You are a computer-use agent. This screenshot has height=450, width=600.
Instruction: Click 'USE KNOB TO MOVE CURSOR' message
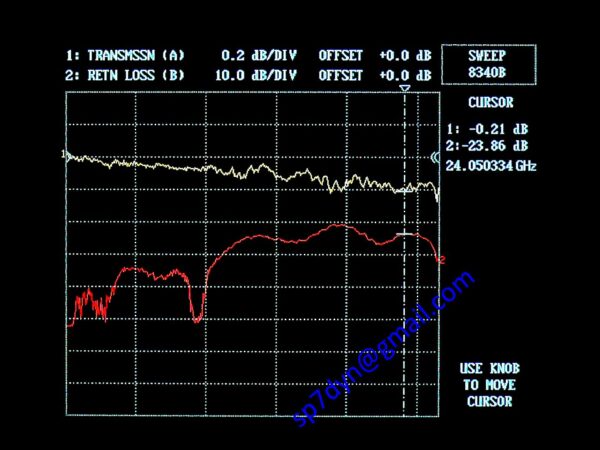coord(489,385)
